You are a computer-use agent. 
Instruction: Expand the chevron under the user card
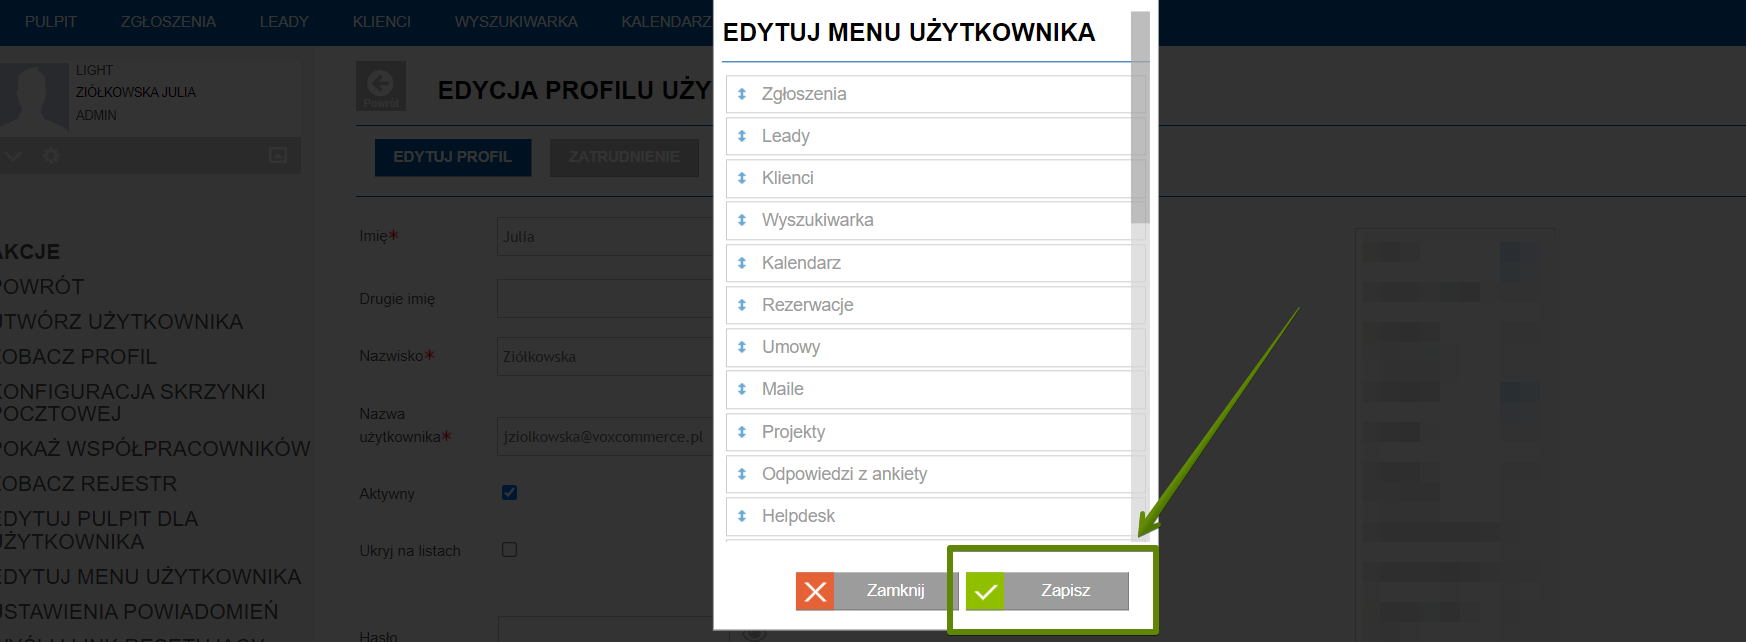[13, 155]
